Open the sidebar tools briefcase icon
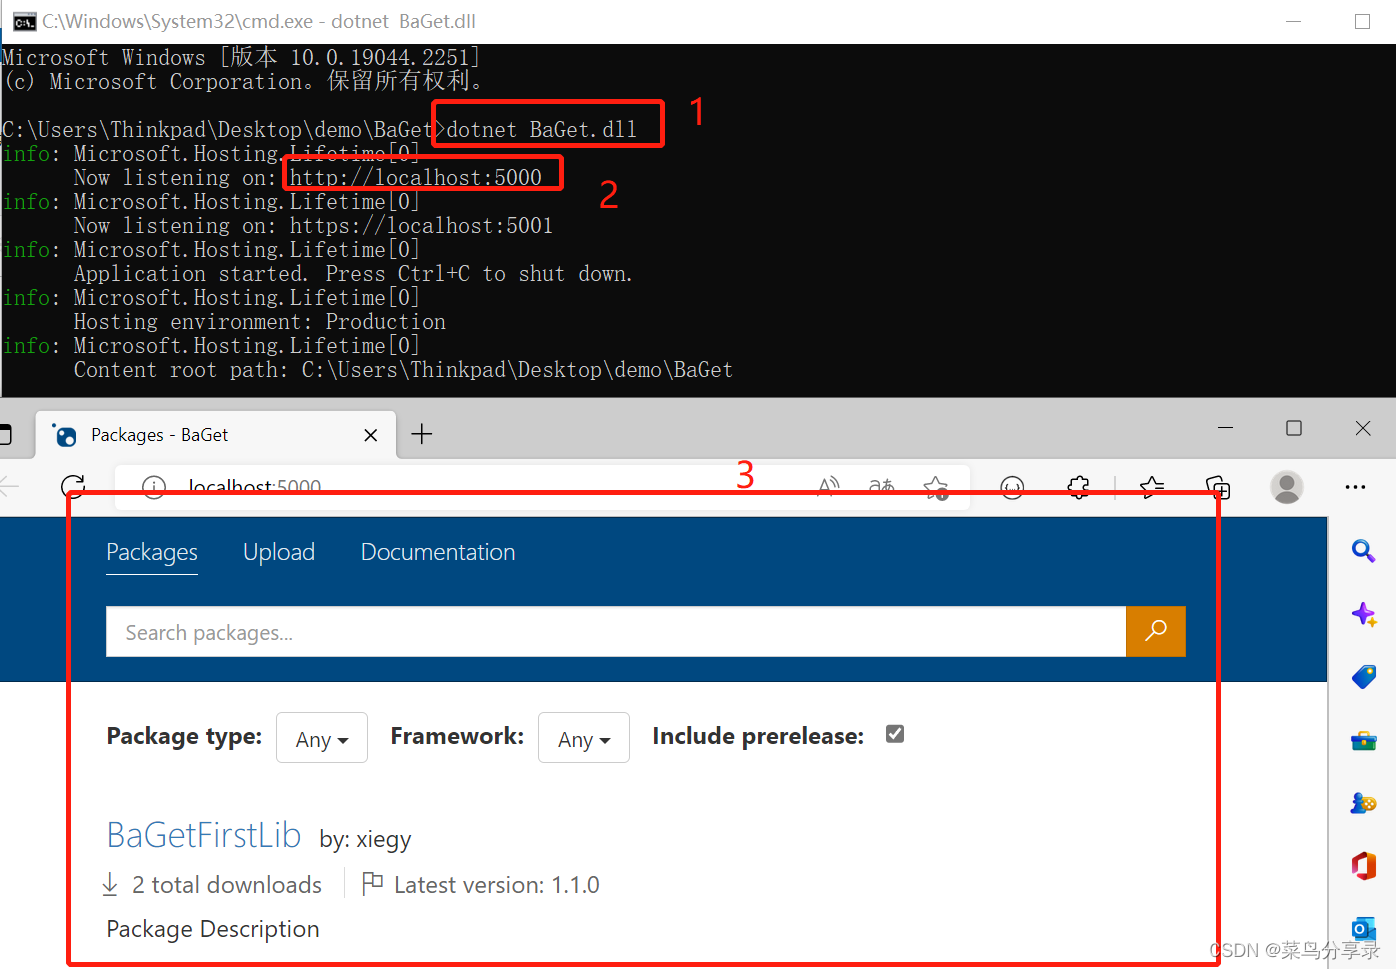This screenshot has height=969, width=1396. point(1364,740)
